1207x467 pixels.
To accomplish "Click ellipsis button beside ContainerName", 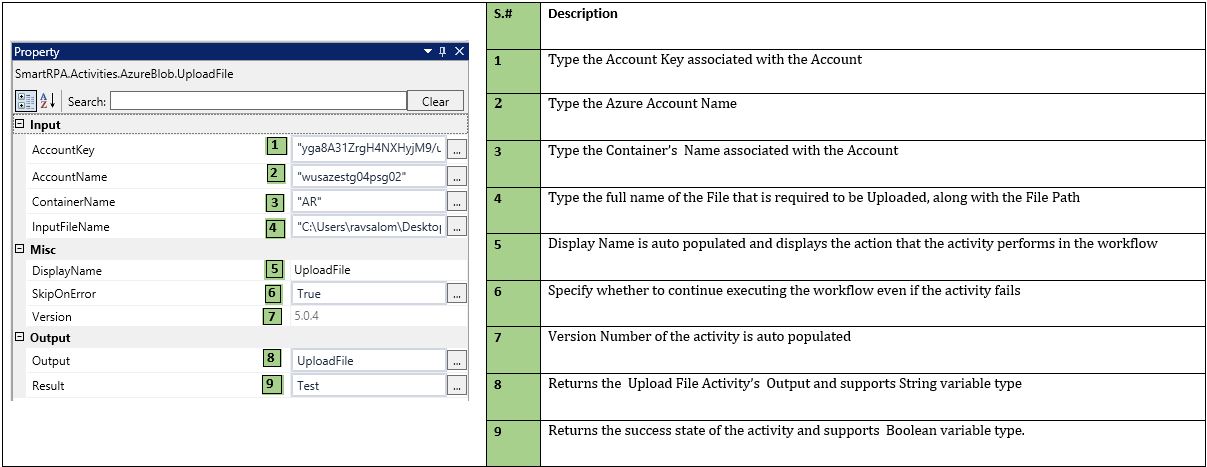I will pyautogui.click(x=457, y=202).
